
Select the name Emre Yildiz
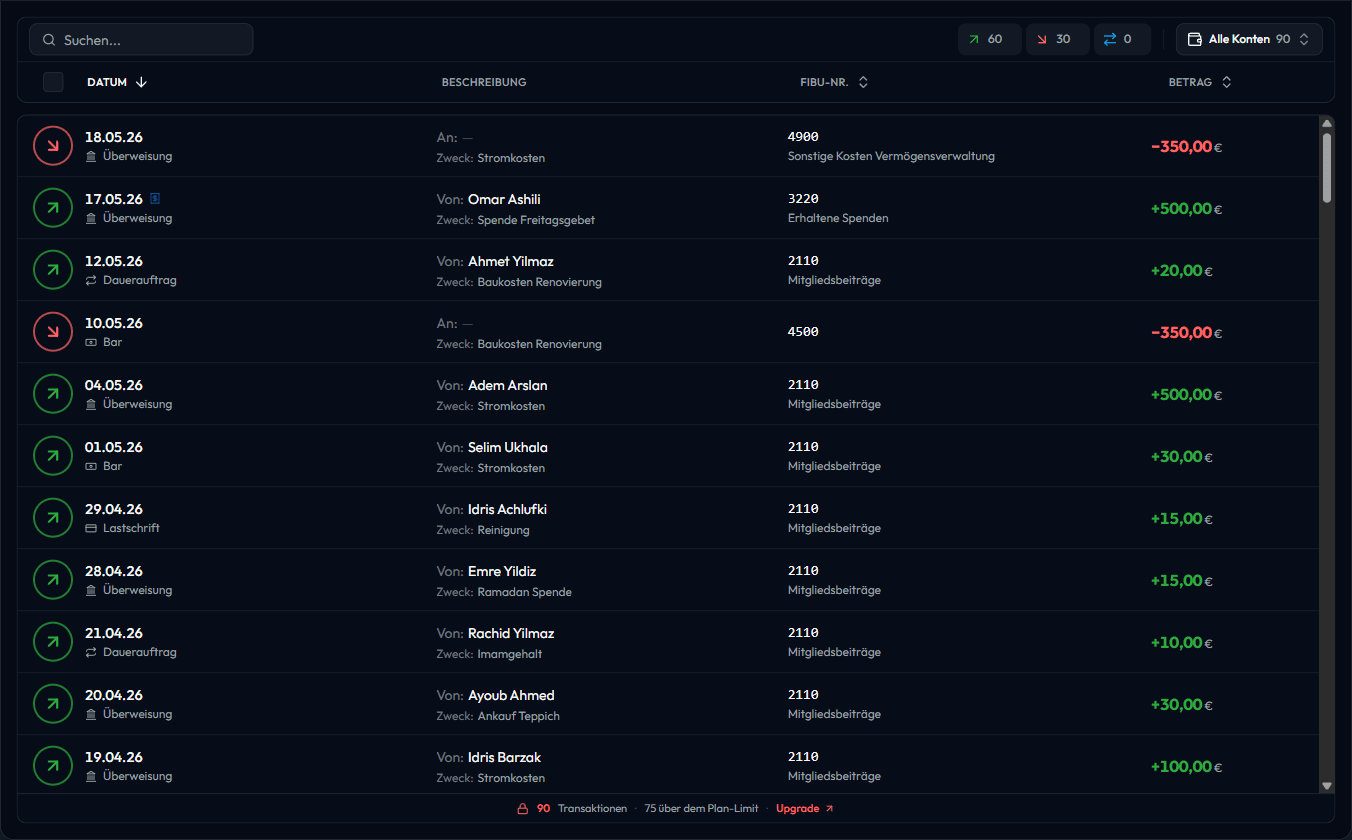pos(502,571)
